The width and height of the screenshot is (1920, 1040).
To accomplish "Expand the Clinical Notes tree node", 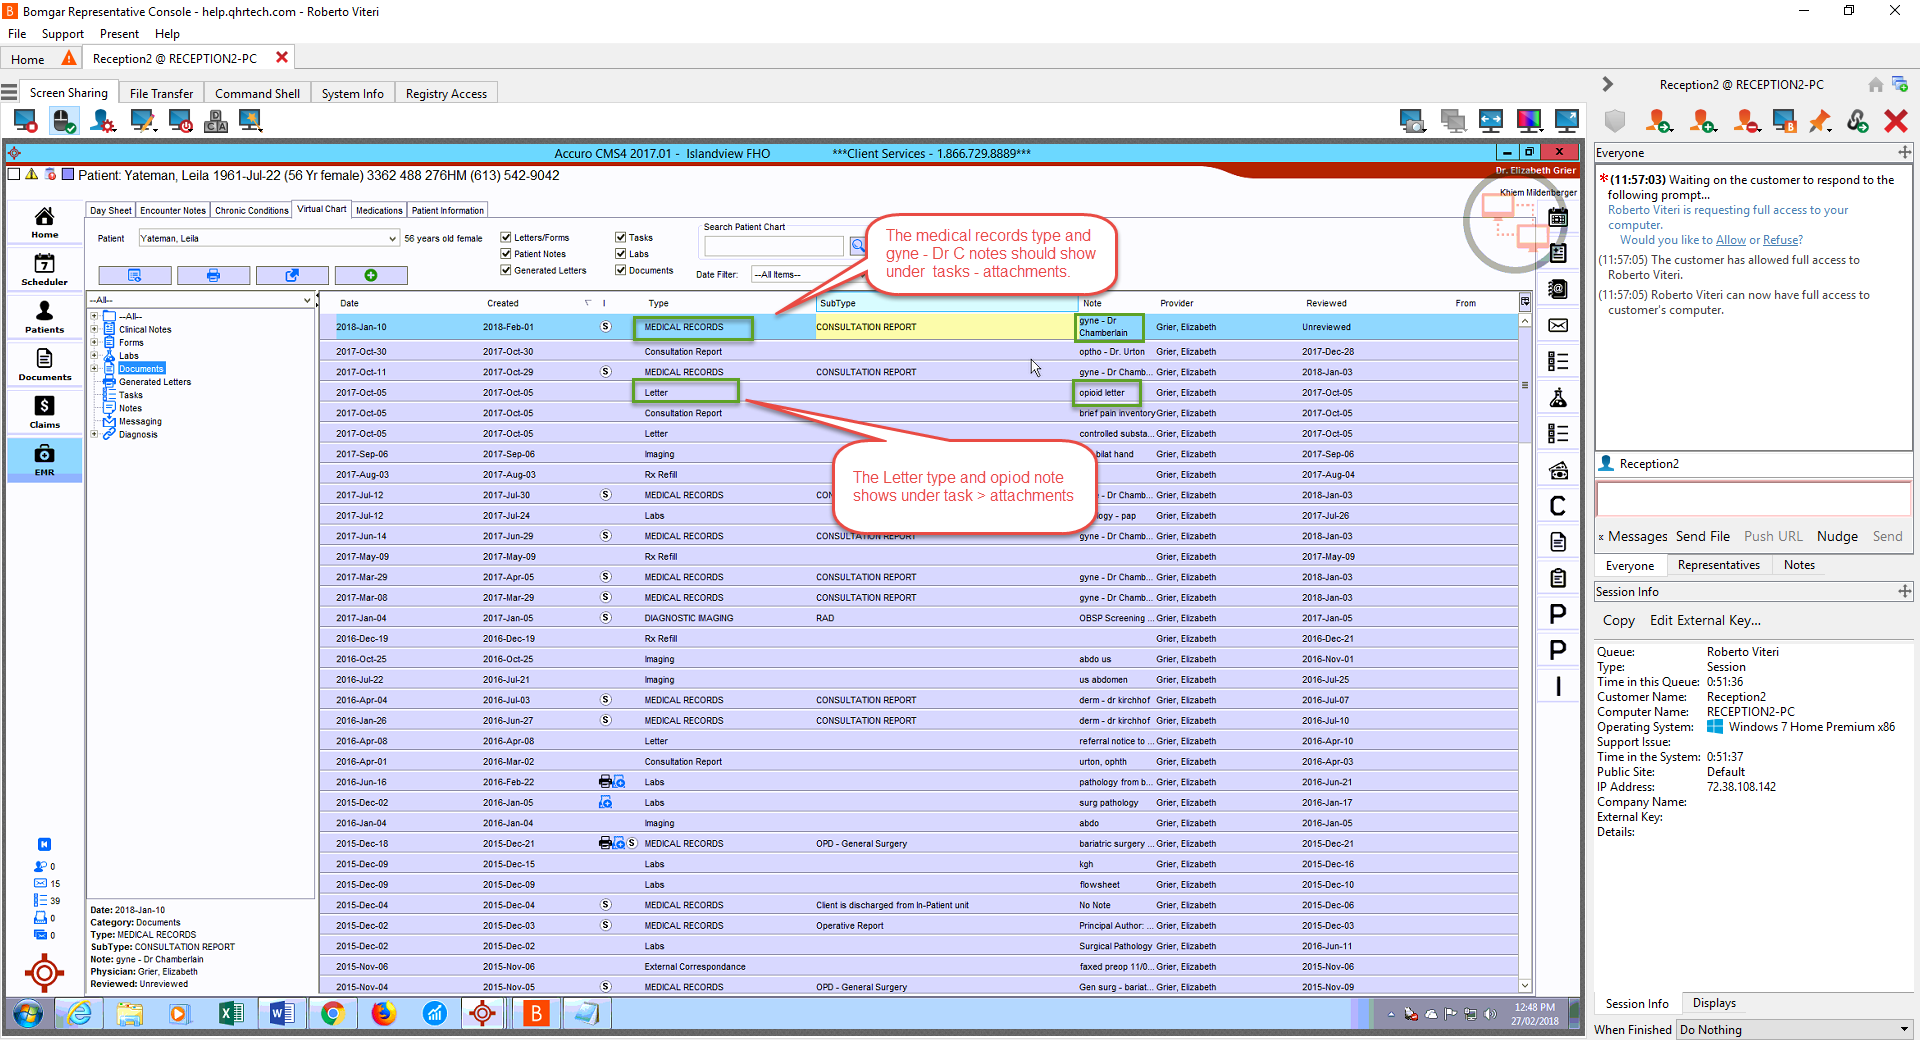I will 94,329.
